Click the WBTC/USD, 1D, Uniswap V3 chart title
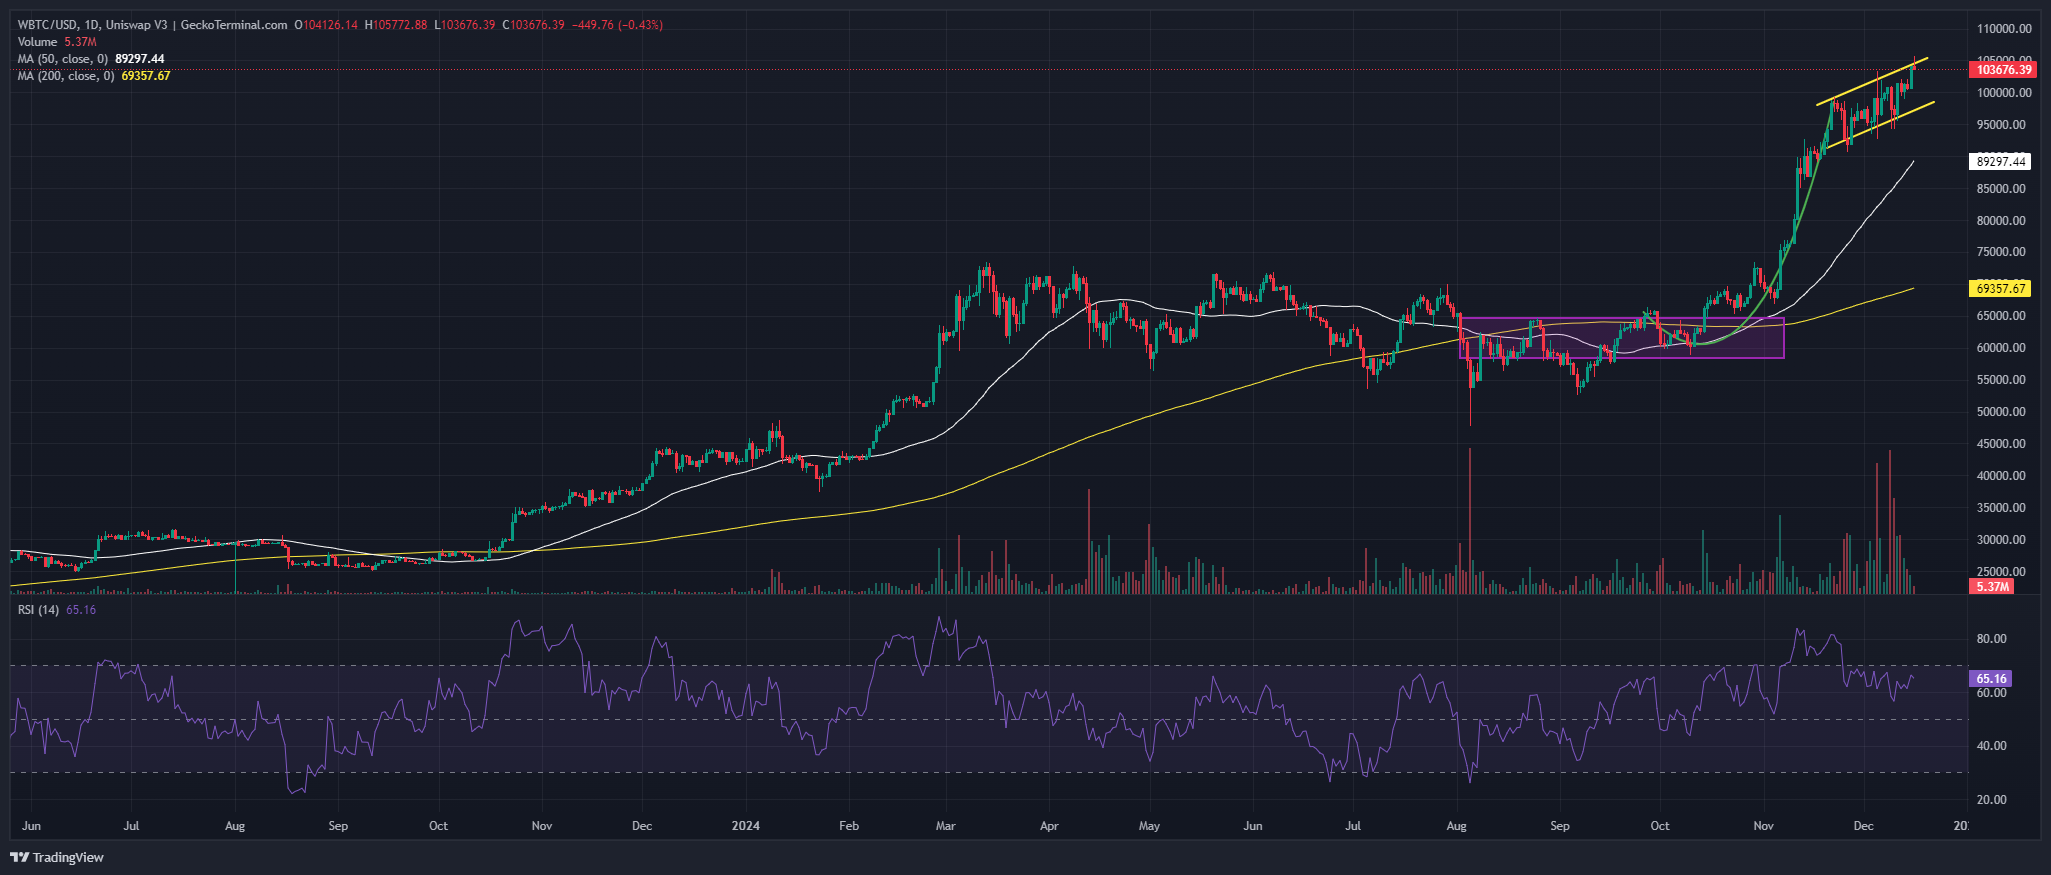 [x=153, y=25]
